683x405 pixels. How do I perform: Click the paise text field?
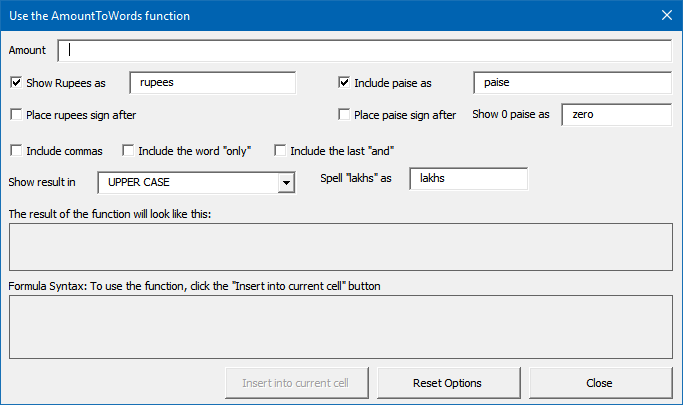pyautogui.click(x=572, y=83)
